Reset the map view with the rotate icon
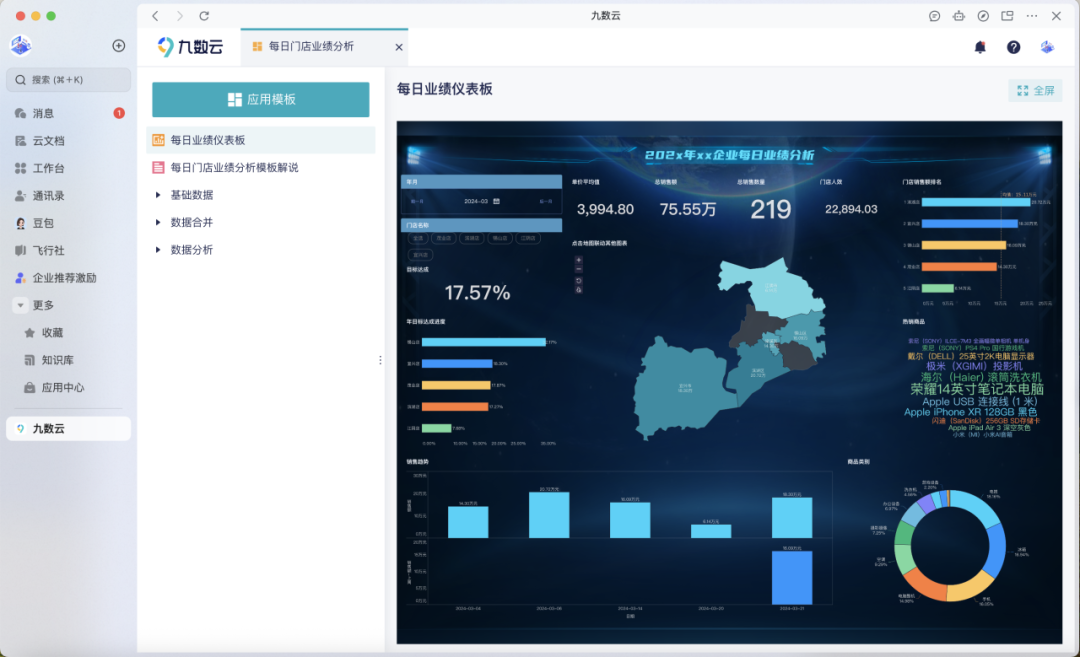Screen dimensions: 1080x657 (579, 280)
